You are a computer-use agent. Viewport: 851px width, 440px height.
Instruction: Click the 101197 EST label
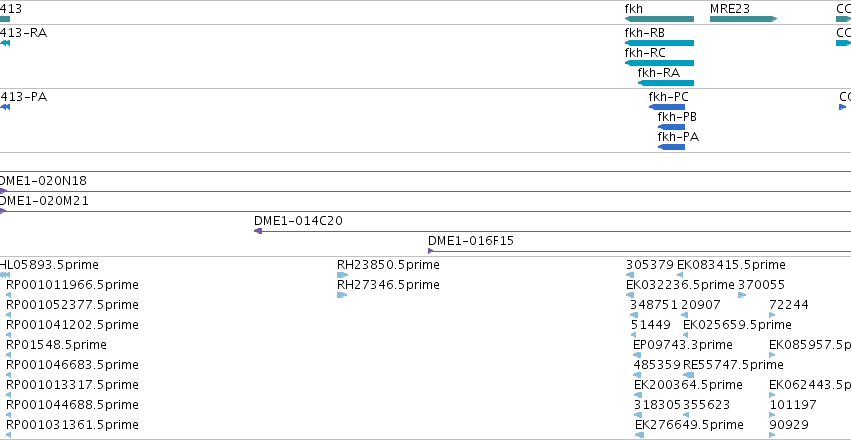click(792, 405)
